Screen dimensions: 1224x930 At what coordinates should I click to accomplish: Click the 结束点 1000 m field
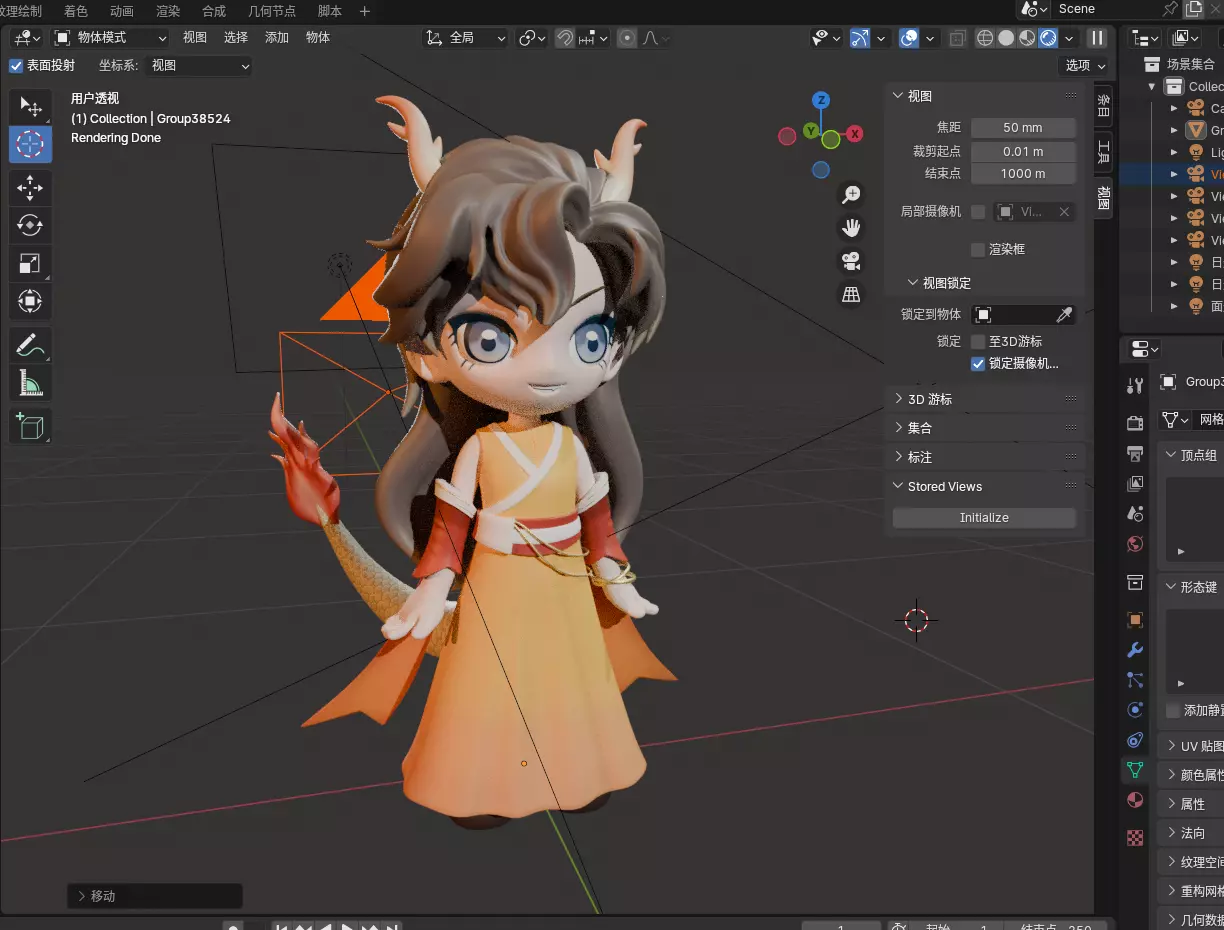pos(1023,174)
